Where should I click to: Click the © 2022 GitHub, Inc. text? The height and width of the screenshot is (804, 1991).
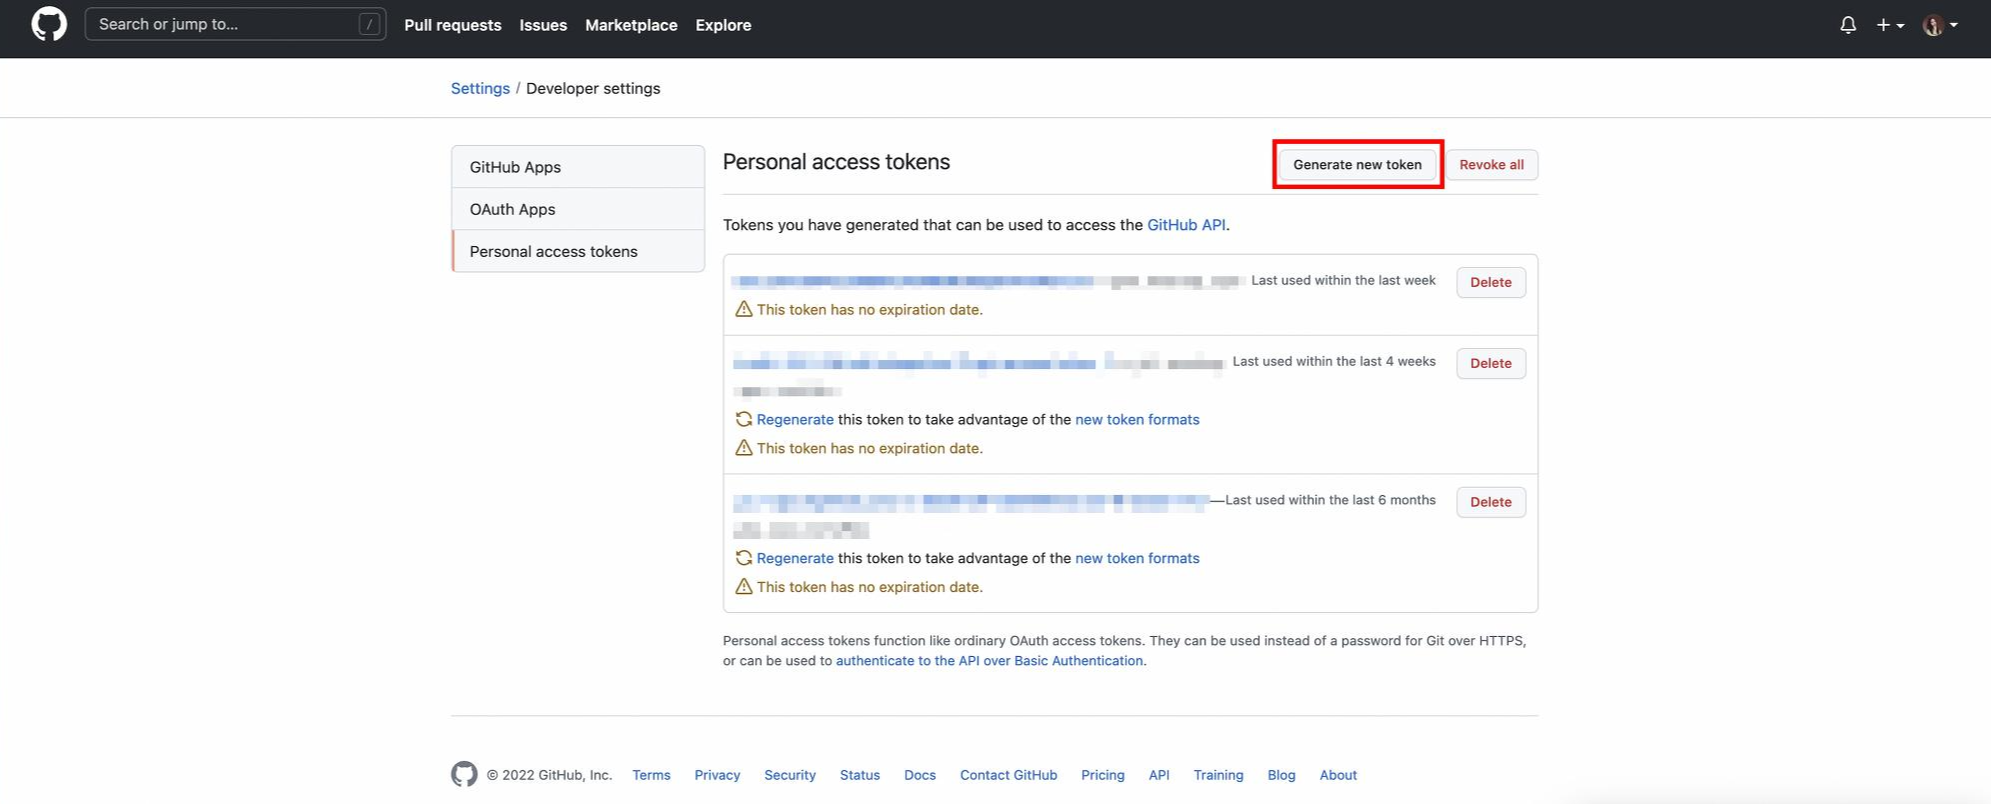pyautogui.click(x=549, y=775)
